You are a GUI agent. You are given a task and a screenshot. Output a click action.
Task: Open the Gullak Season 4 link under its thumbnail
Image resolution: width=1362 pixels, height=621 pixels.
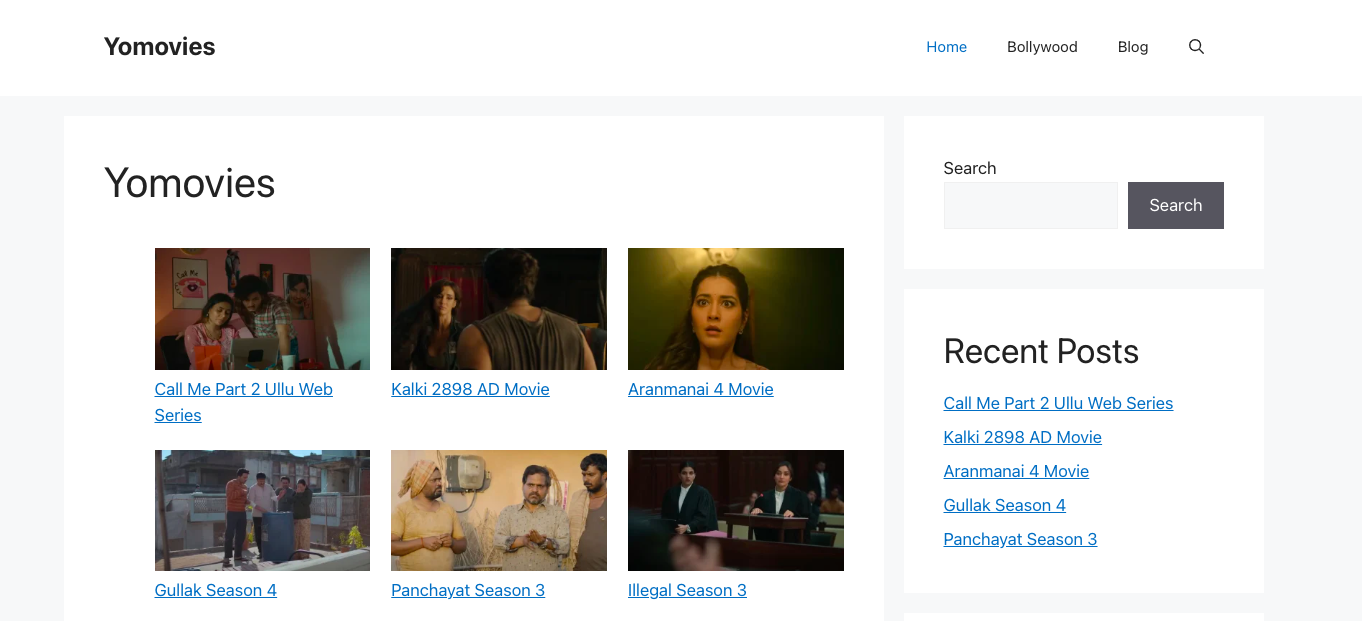click(x=216, y=590)
